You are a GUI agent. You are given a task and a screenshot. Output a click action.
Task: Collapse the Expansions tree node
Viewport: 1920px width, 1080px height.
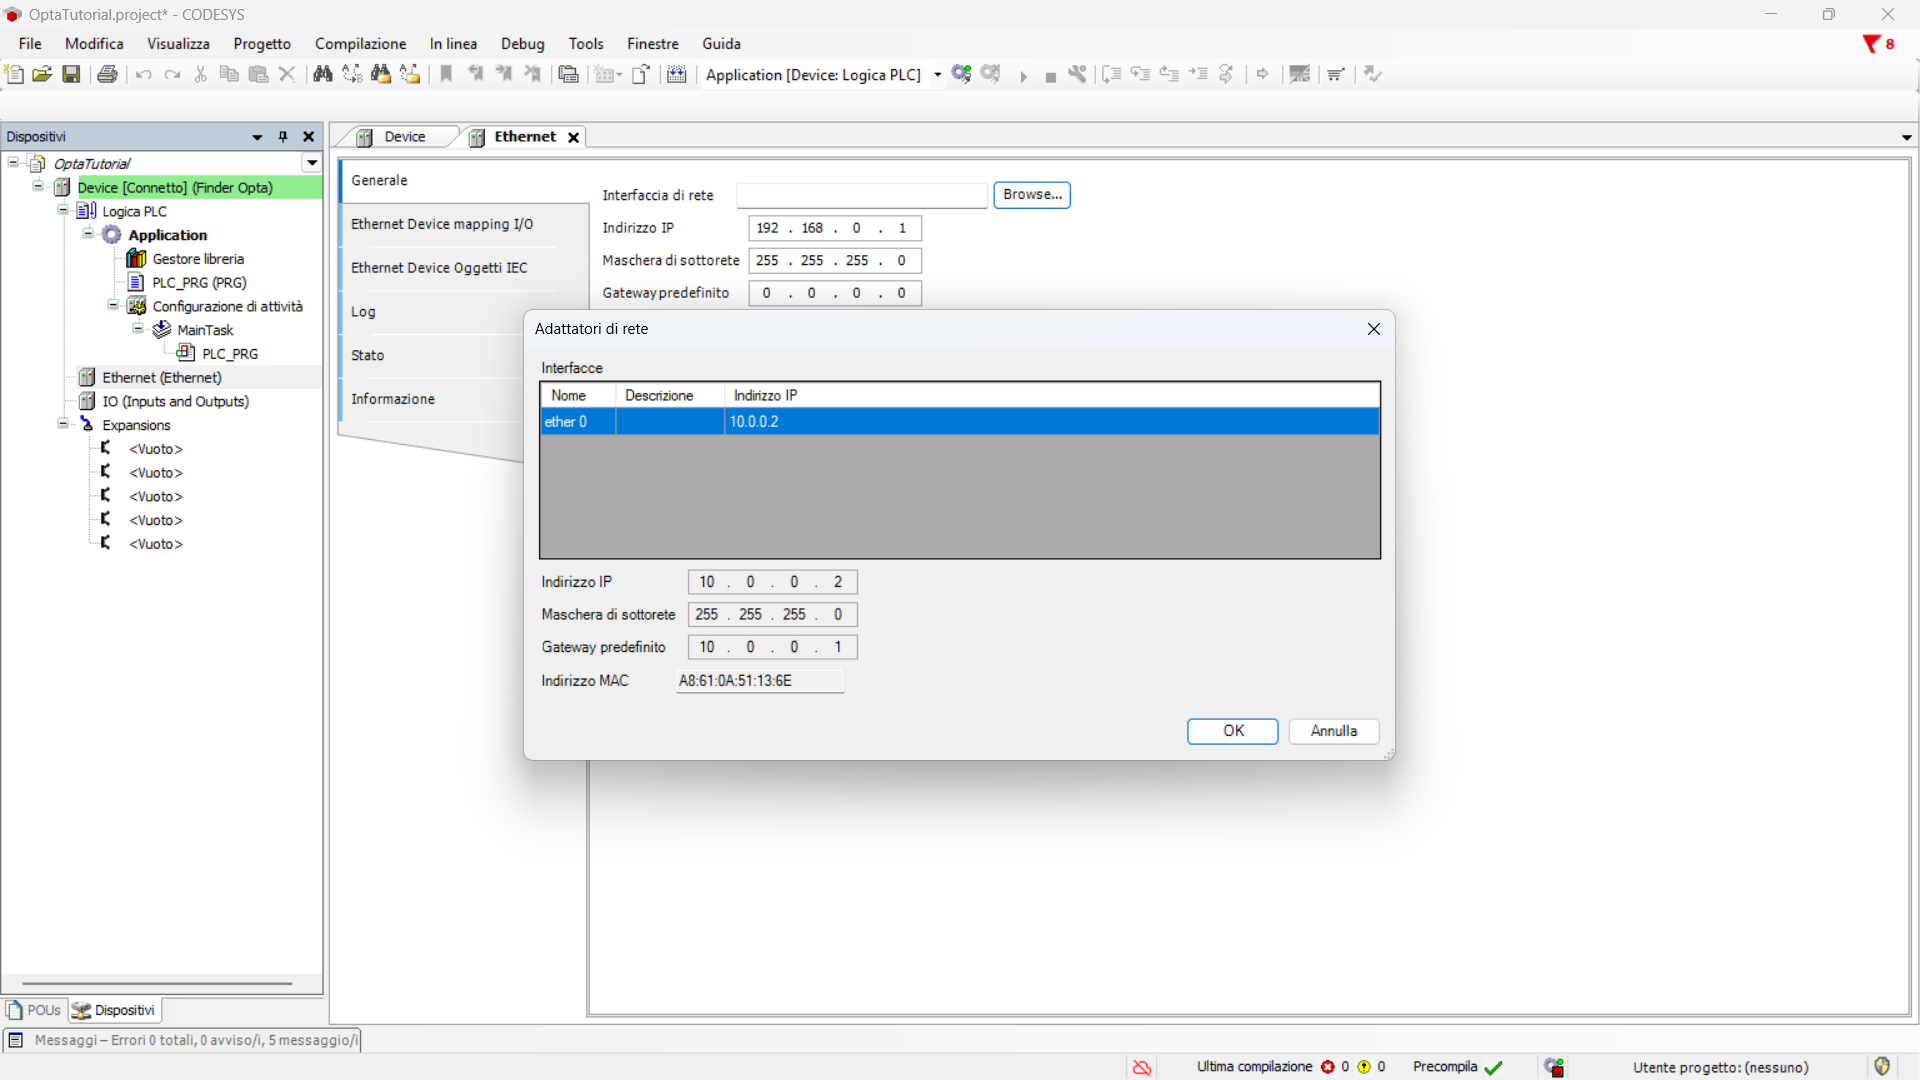click(63, 424)
